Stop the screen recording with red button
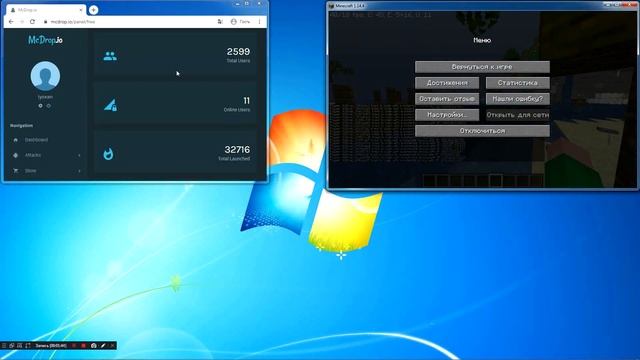This screenshot has height=360, width=640. pyautogui.click(x=84, y=346)
